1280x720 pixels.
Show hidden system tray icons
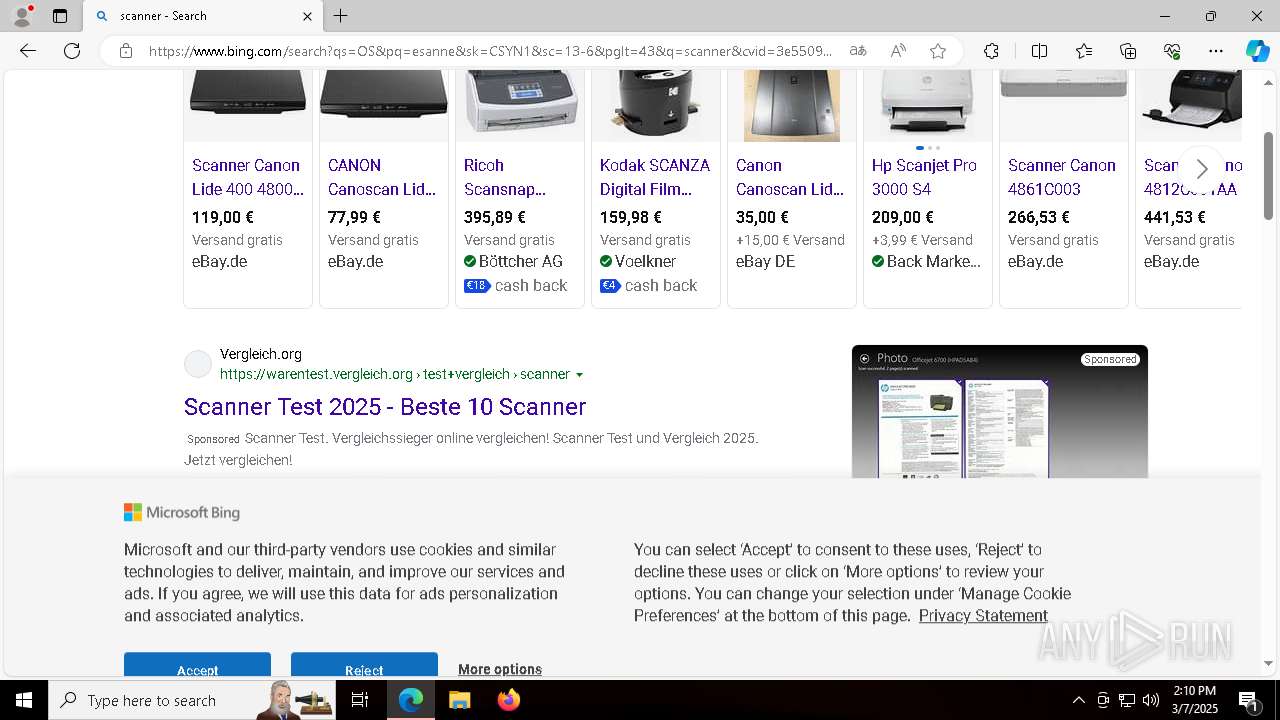(x=1078, y=700)
